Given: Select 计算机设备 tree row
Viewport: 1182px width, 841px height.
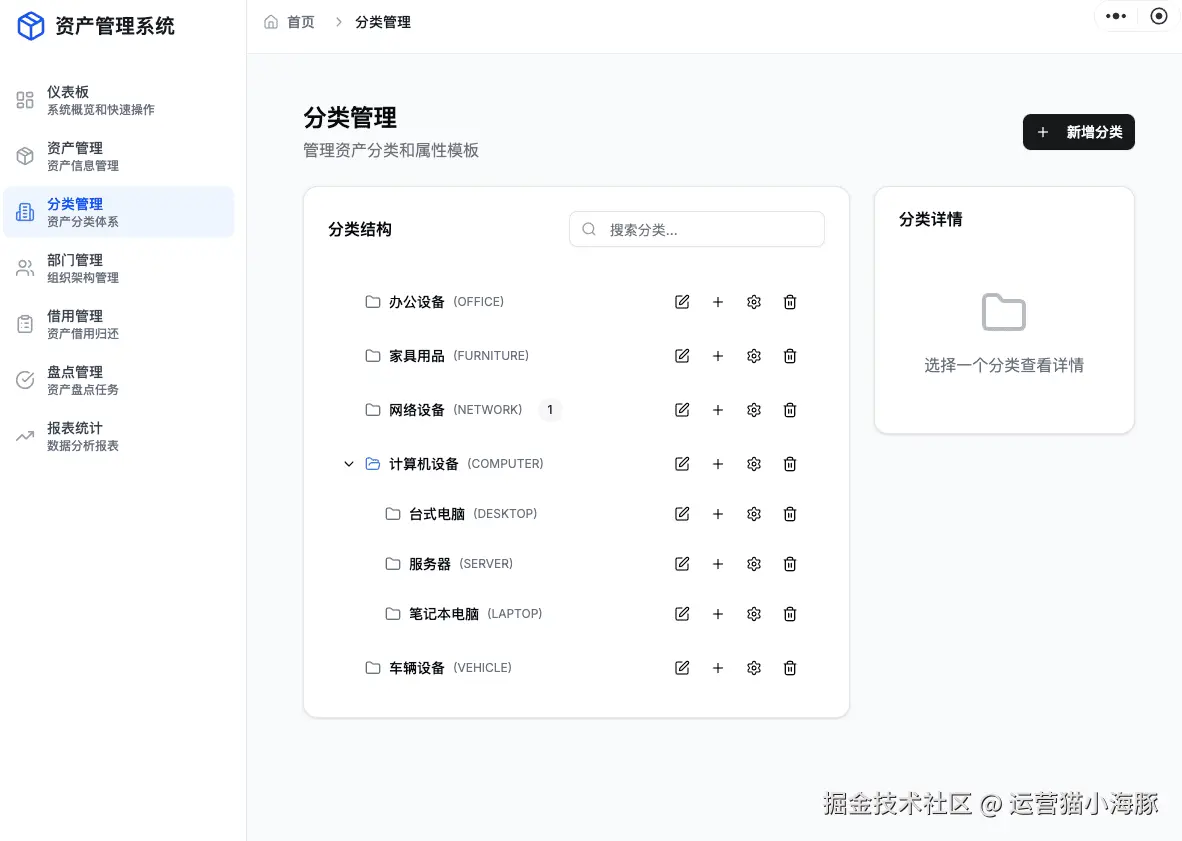Looking at the screenshot, I should point(576,464).
